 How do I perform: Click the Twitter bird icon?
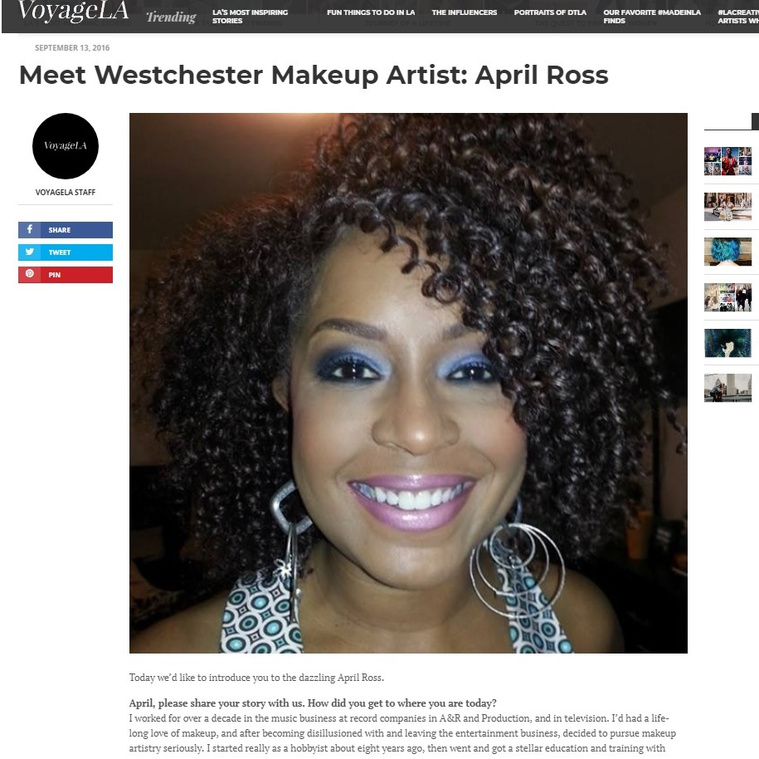(30, 252)
